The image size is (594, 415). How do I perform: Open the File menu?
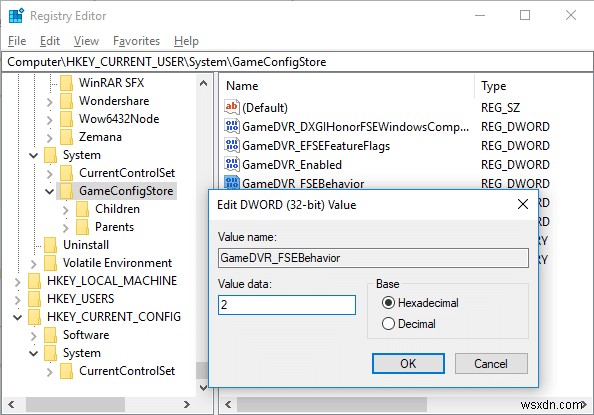click(x=17, y=41)
